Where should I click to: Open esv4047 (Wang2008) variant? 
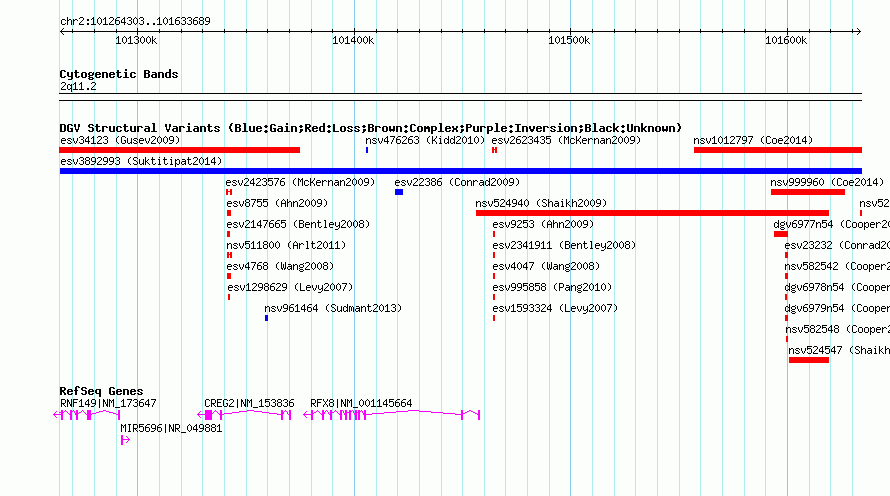546,266
